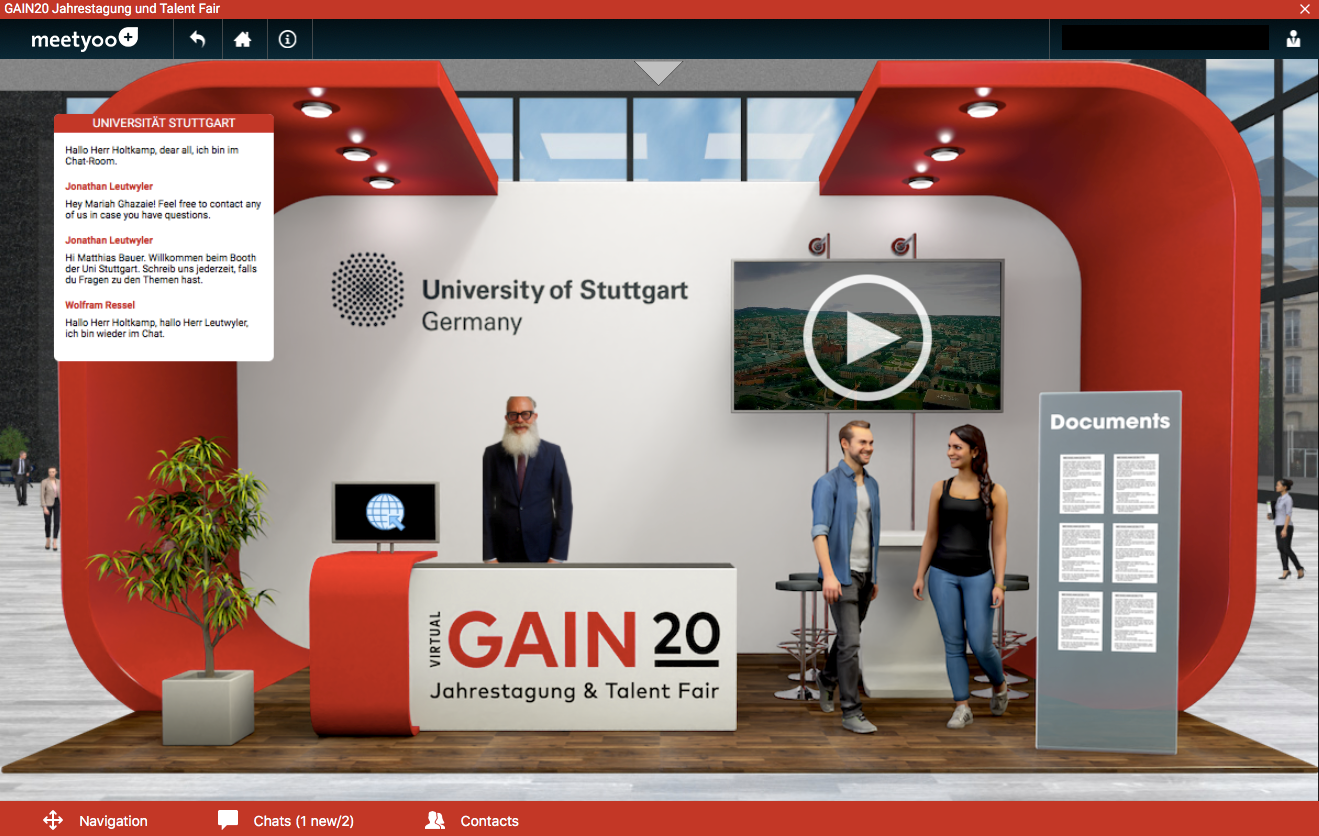1319x836 pixels.
Task: Expand the downward triangle at top center
Action: pos(658,72)
